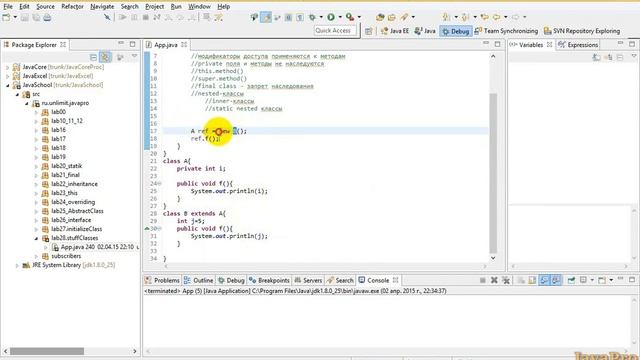The image size is (640, 360).
Task: Open the Debug launch dropdown arrow
Action: pos(321,17)
